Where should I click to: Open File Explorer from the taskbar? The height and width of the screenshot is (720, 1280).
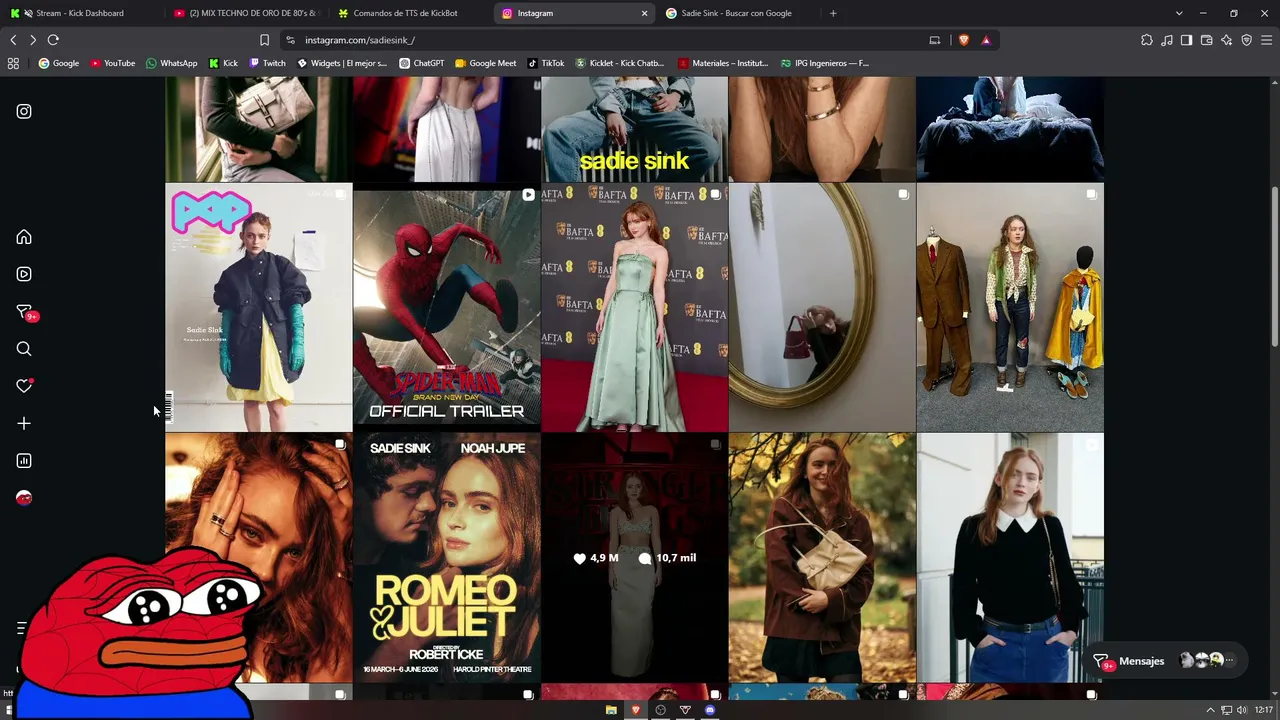(611, 710)
